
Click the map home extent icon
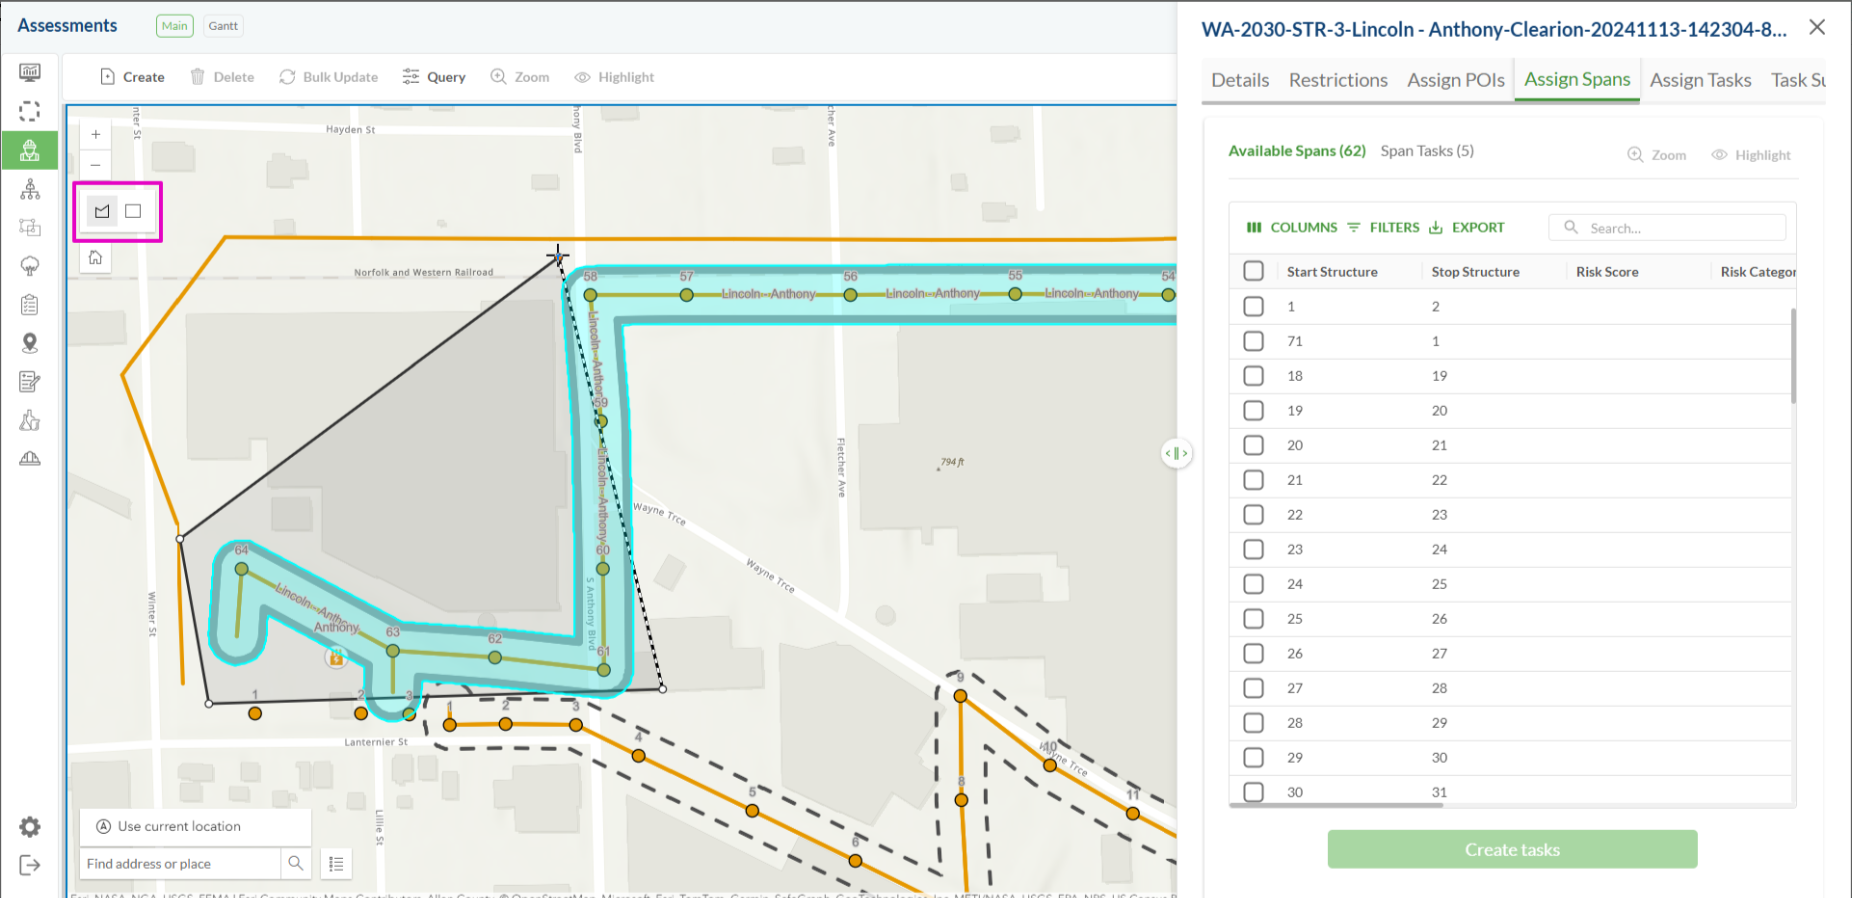(96, 258)
